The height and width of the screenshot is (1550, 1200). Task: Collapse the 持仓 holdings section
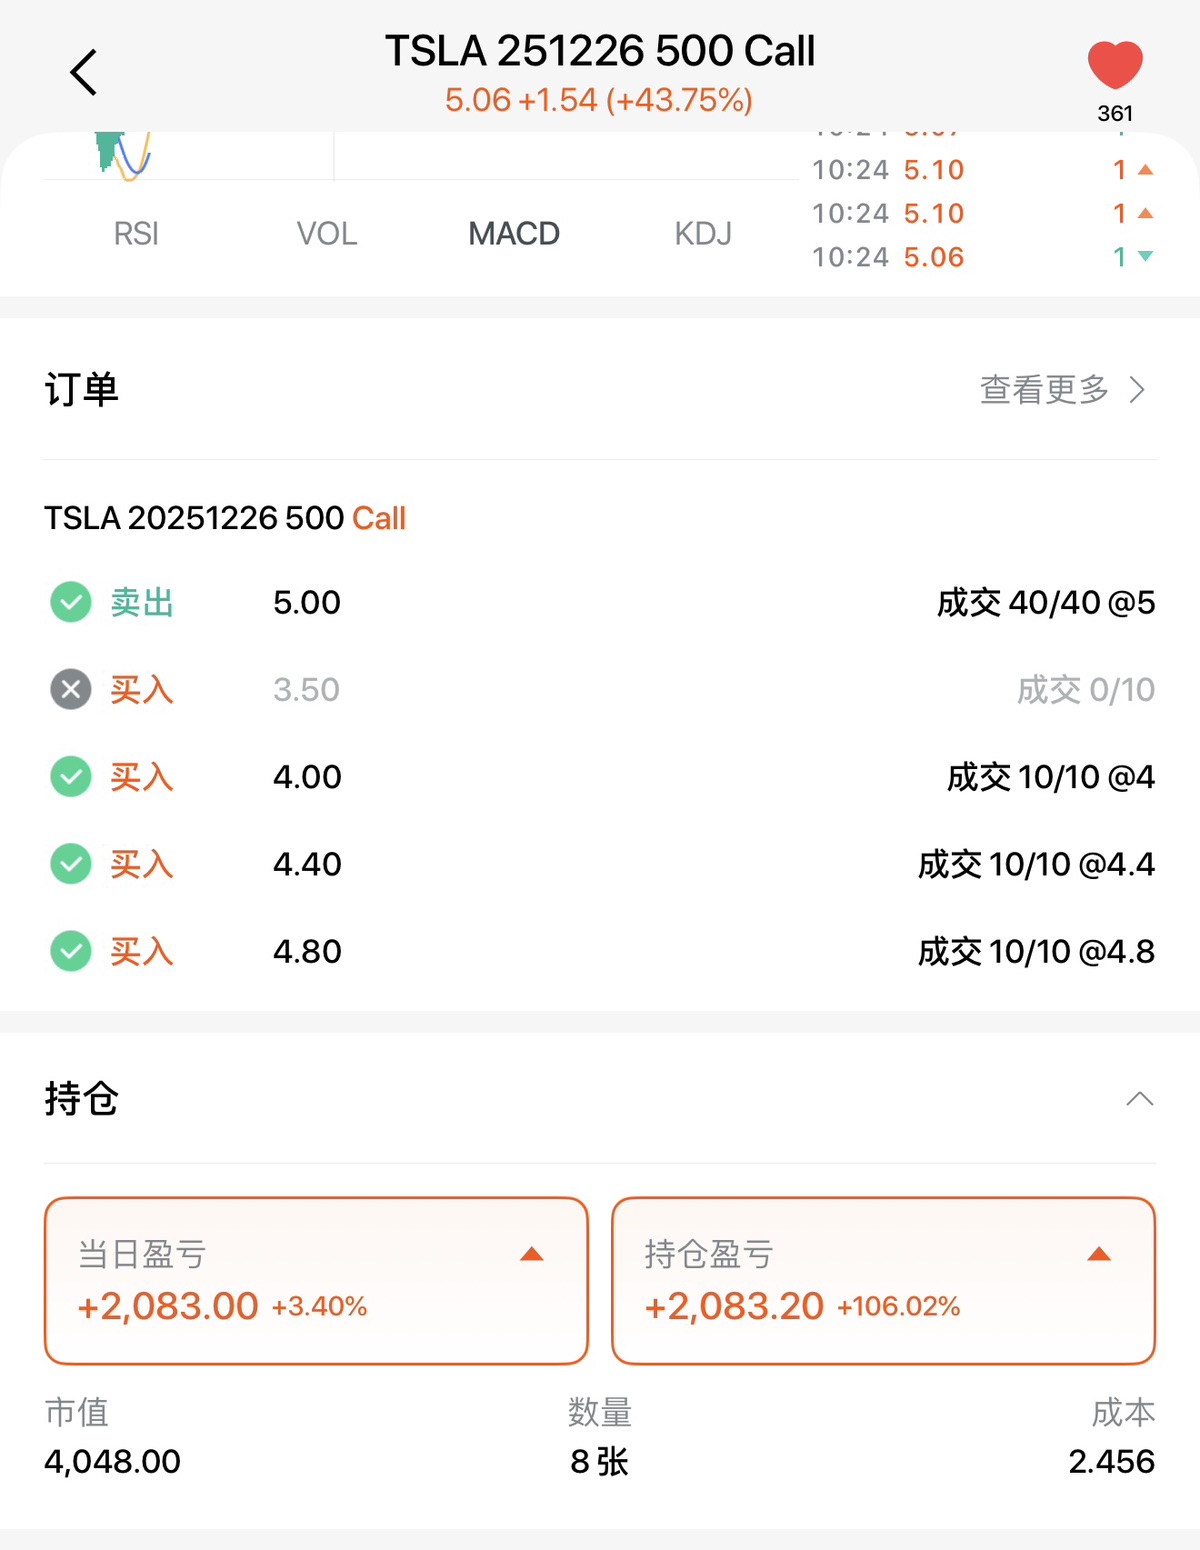coord(1139,1099)
